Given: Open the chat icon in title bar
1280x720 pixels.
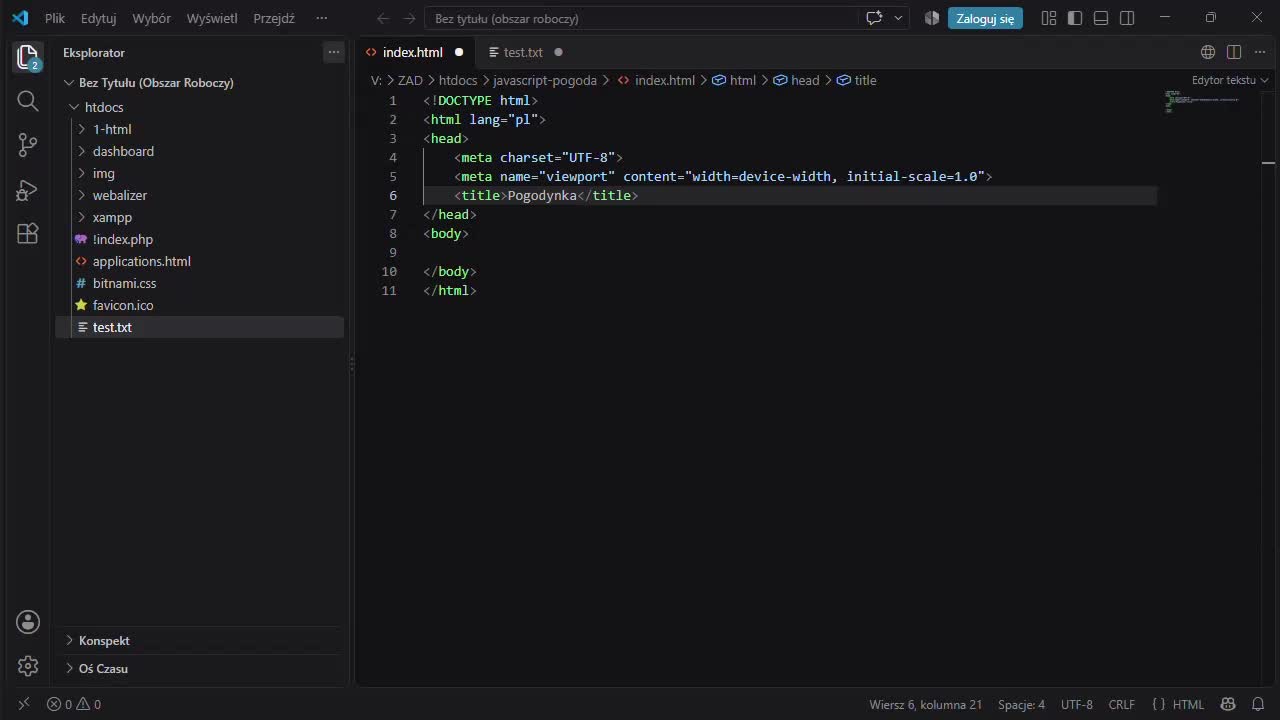Looking at the screenshot, I should (x=875, y=18).
